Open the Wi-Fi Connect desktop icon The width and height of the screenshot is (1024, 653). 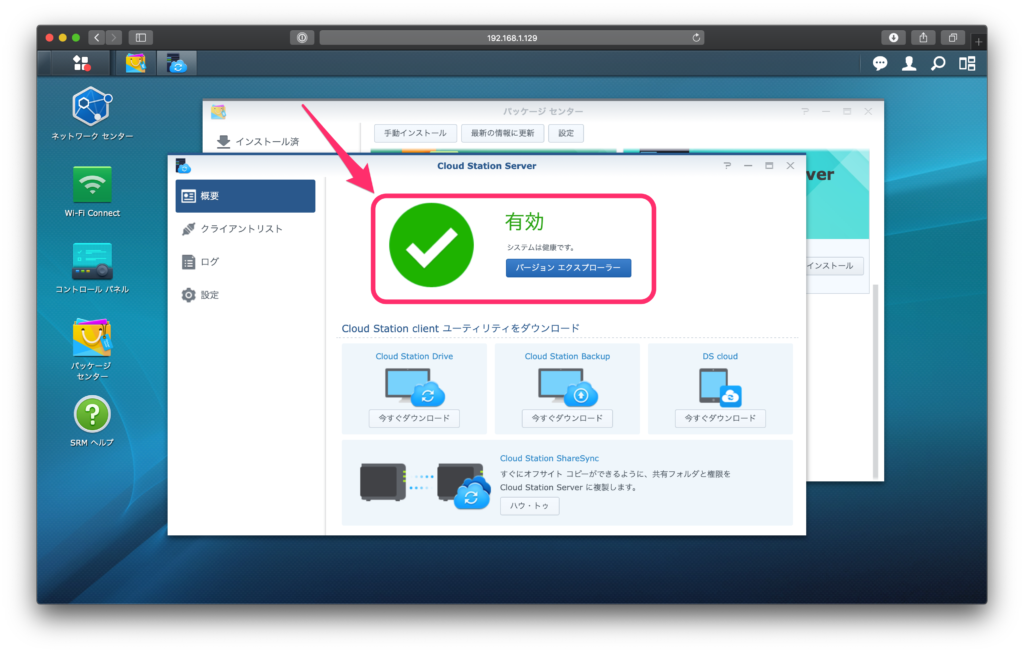[92, 185]
